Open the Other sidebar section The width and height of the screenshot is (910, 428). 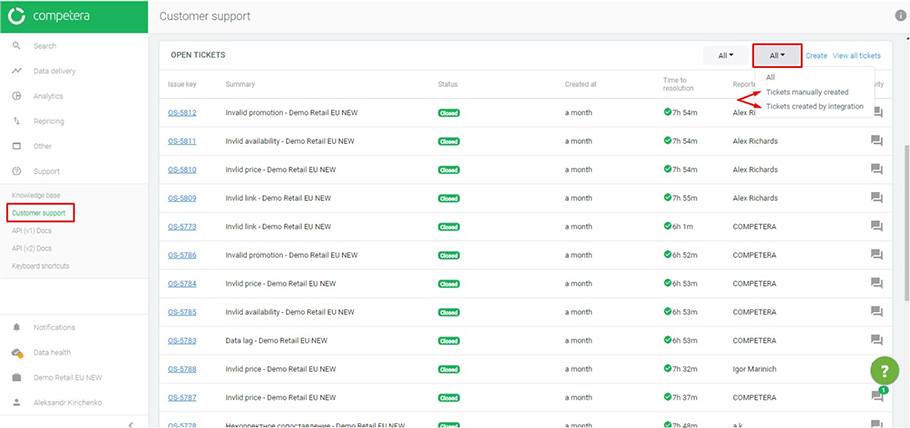tap(42, 146)
